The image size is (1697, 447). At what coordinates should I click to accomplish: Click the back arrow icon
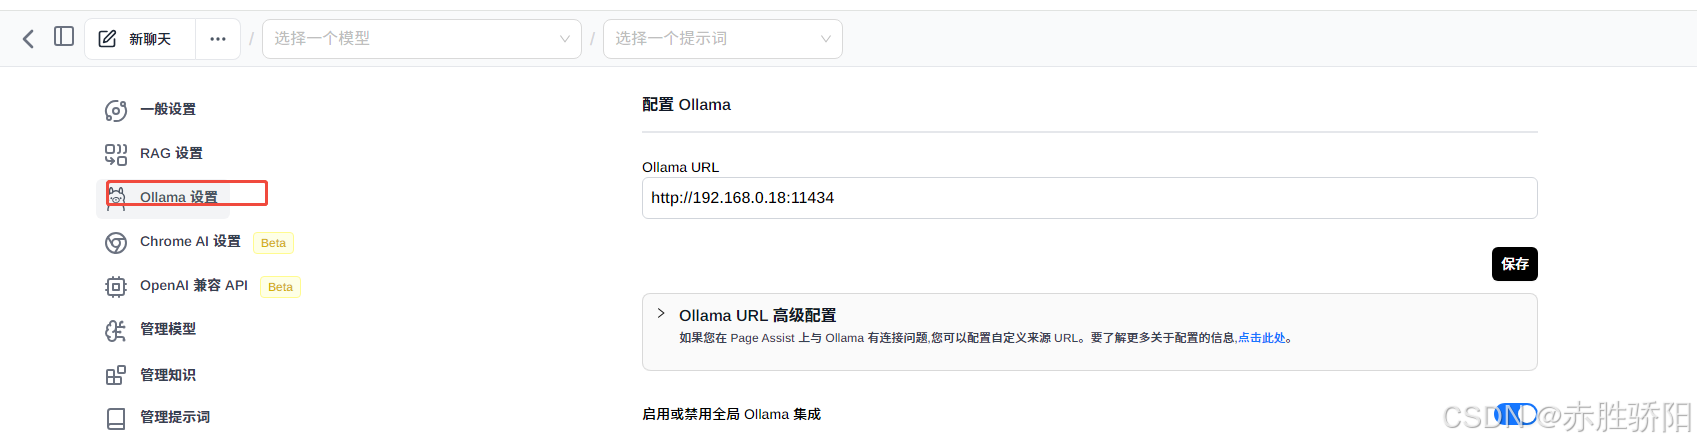(28, 39)
